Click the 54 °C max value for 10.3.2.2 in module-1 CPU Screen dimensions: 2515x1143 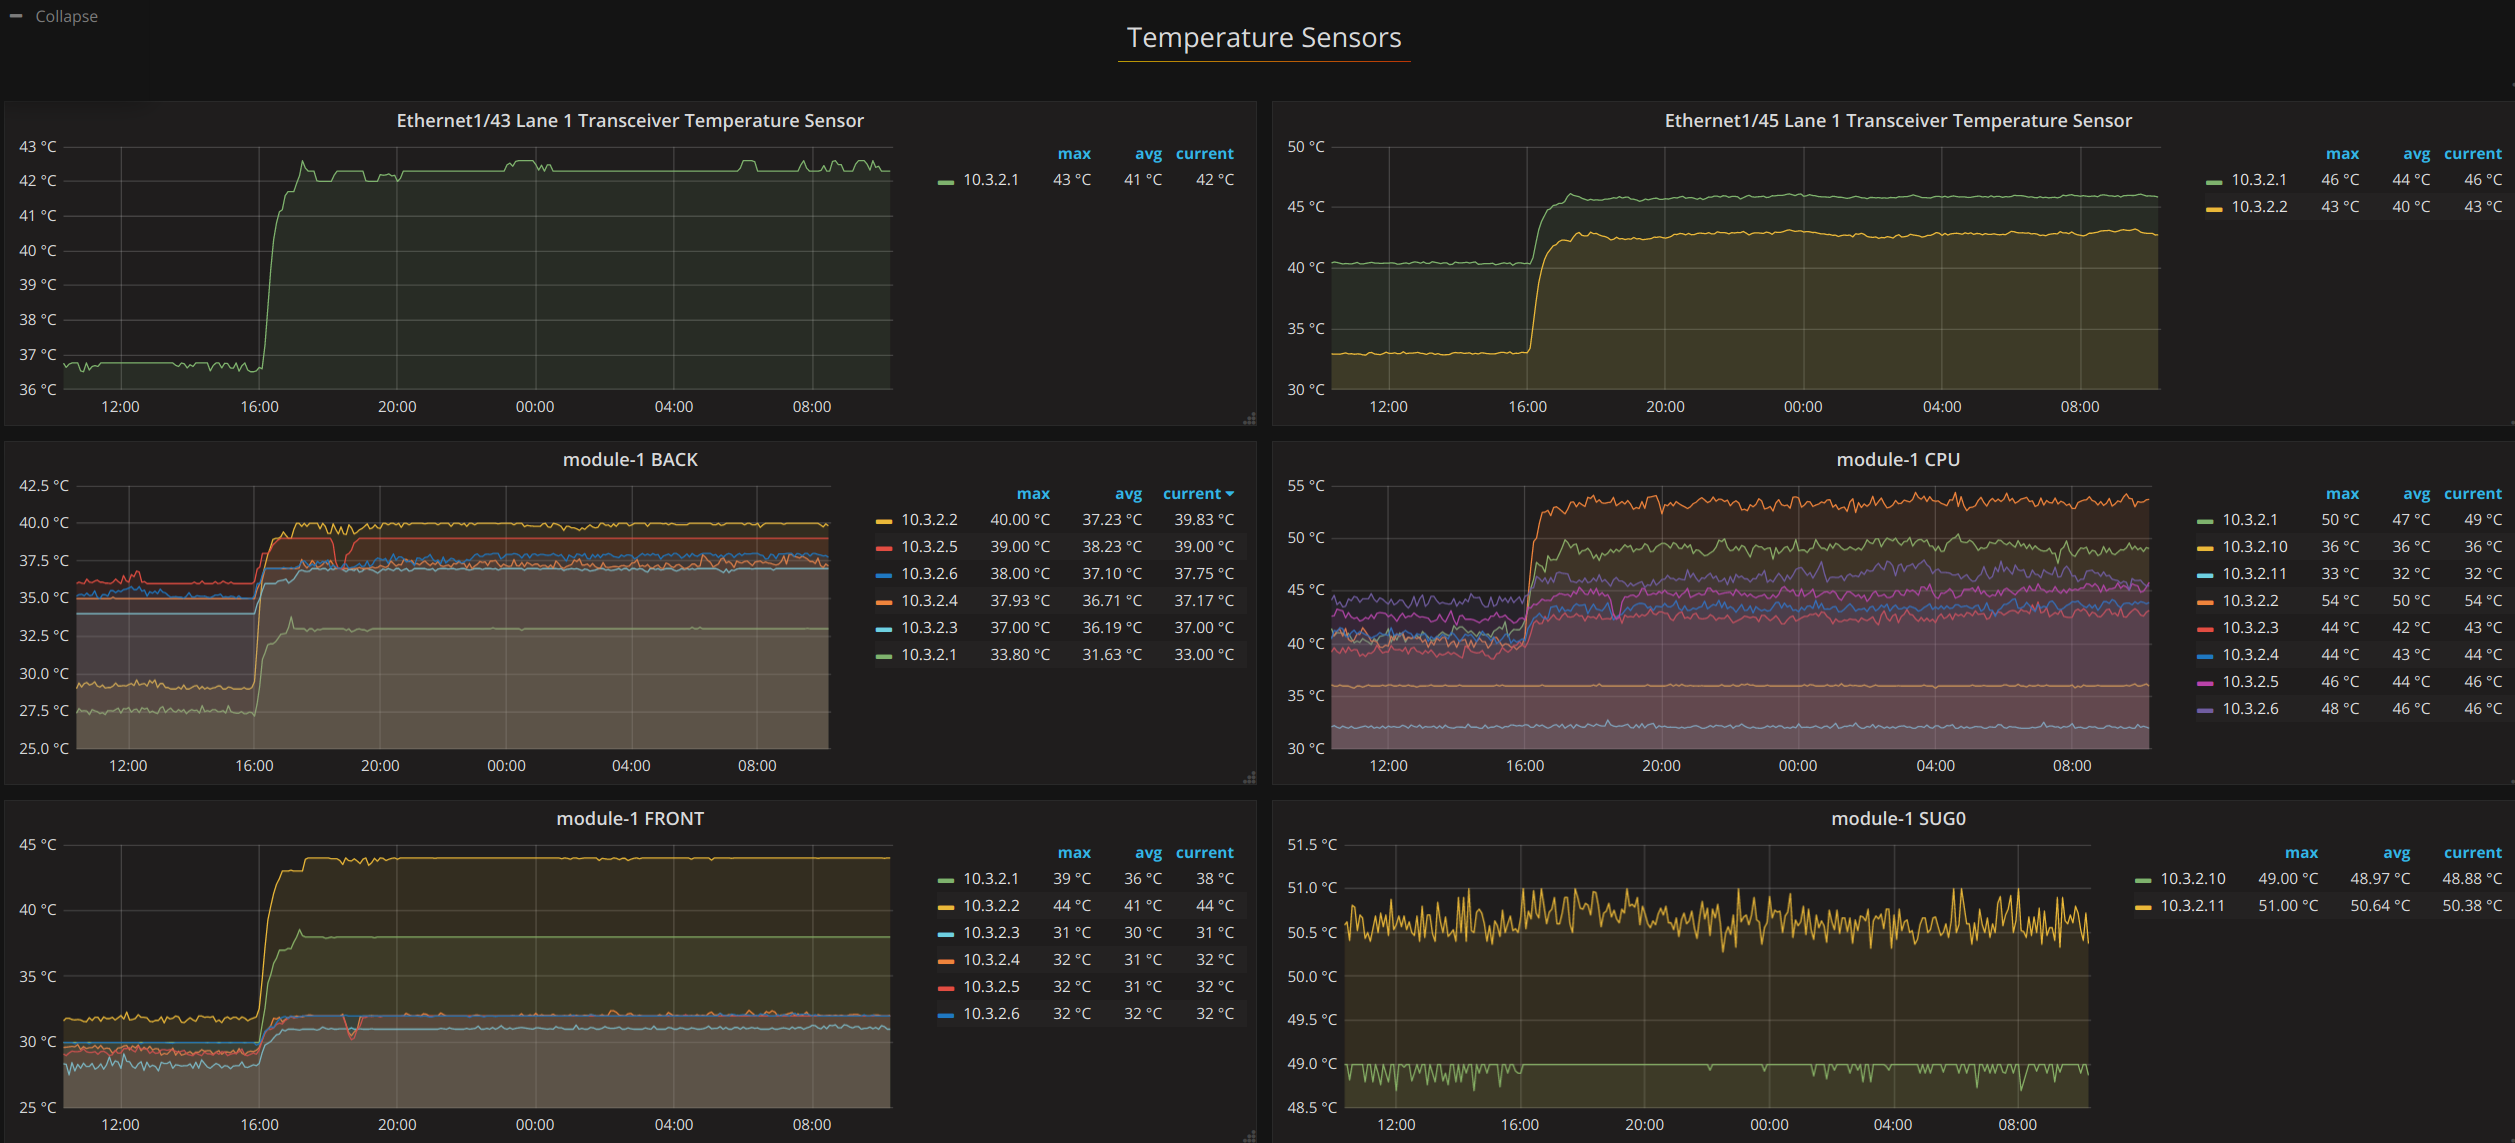tap(2340, 601)
